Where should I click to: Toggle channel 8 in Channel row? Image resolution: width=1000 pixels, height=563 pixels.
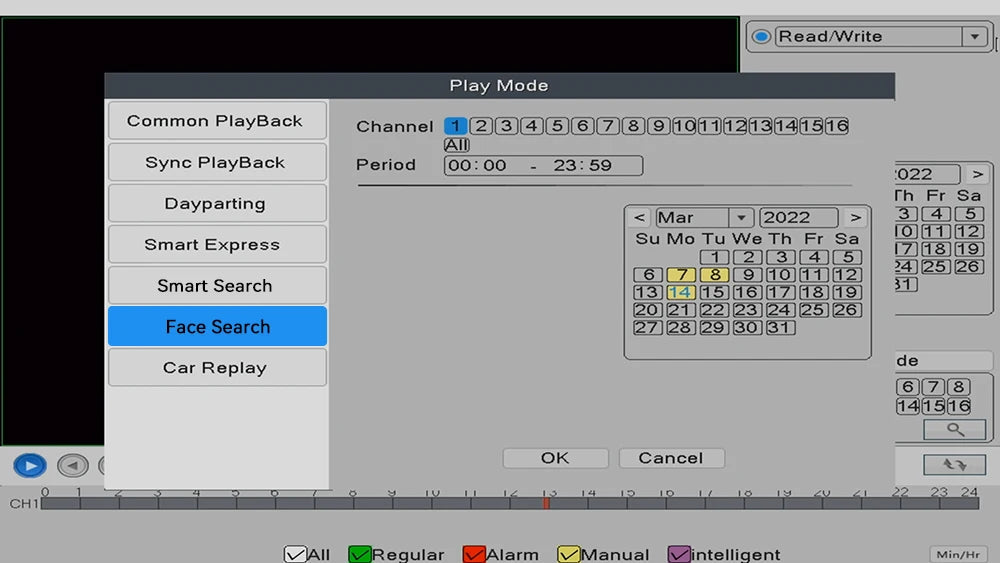pos(633,126)
